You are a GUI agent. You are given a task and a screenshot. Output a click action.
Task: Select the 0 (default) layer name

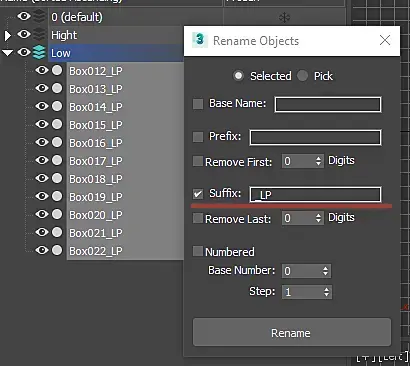[x=77, y=17]
